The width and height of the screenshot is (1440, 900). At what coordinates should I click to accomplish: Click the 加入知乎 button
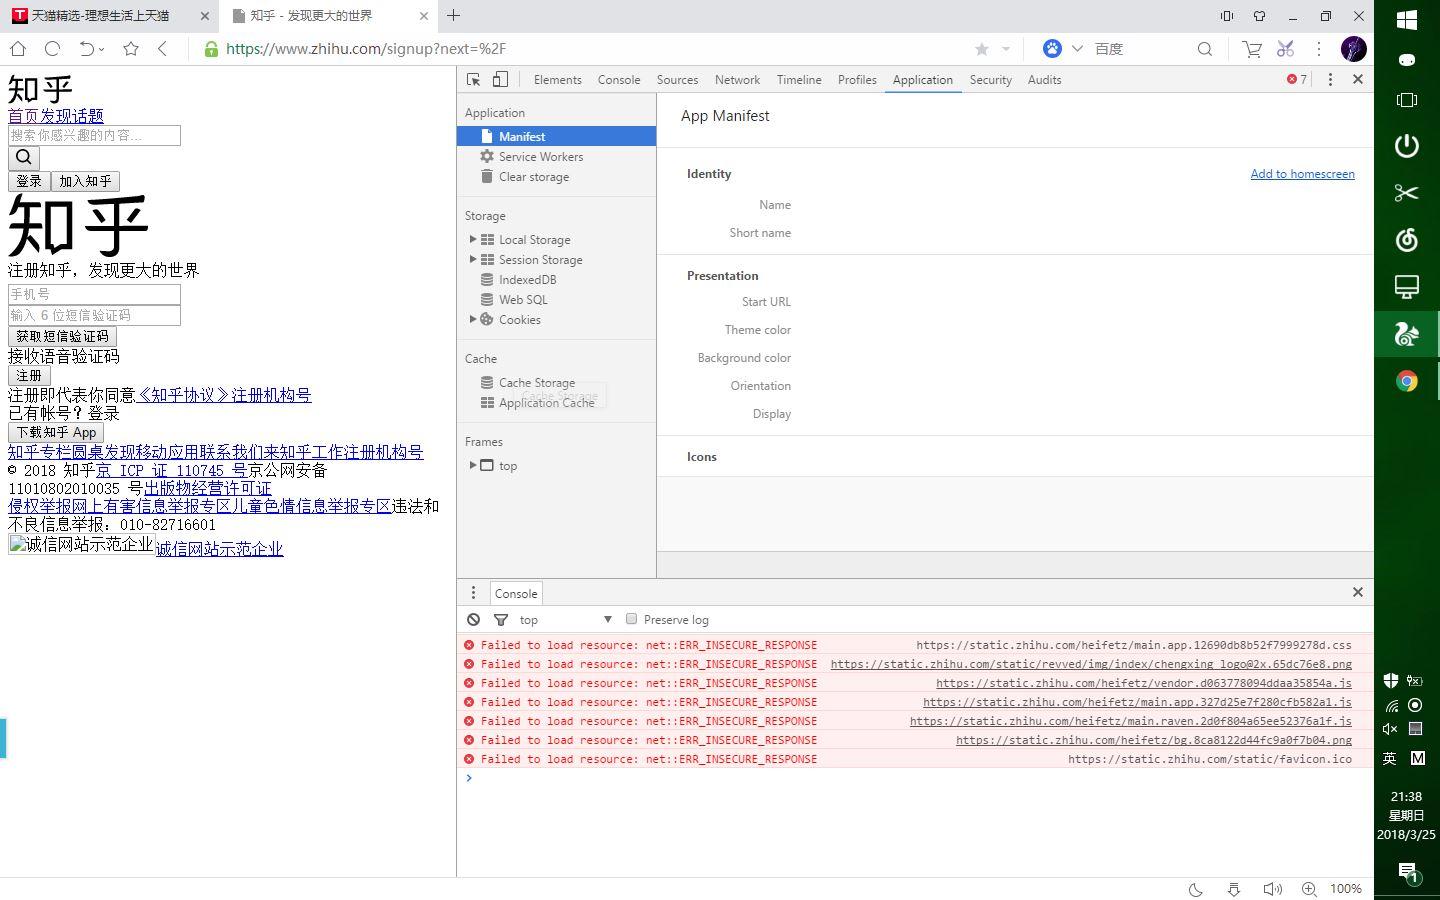(x=85, y=181)
